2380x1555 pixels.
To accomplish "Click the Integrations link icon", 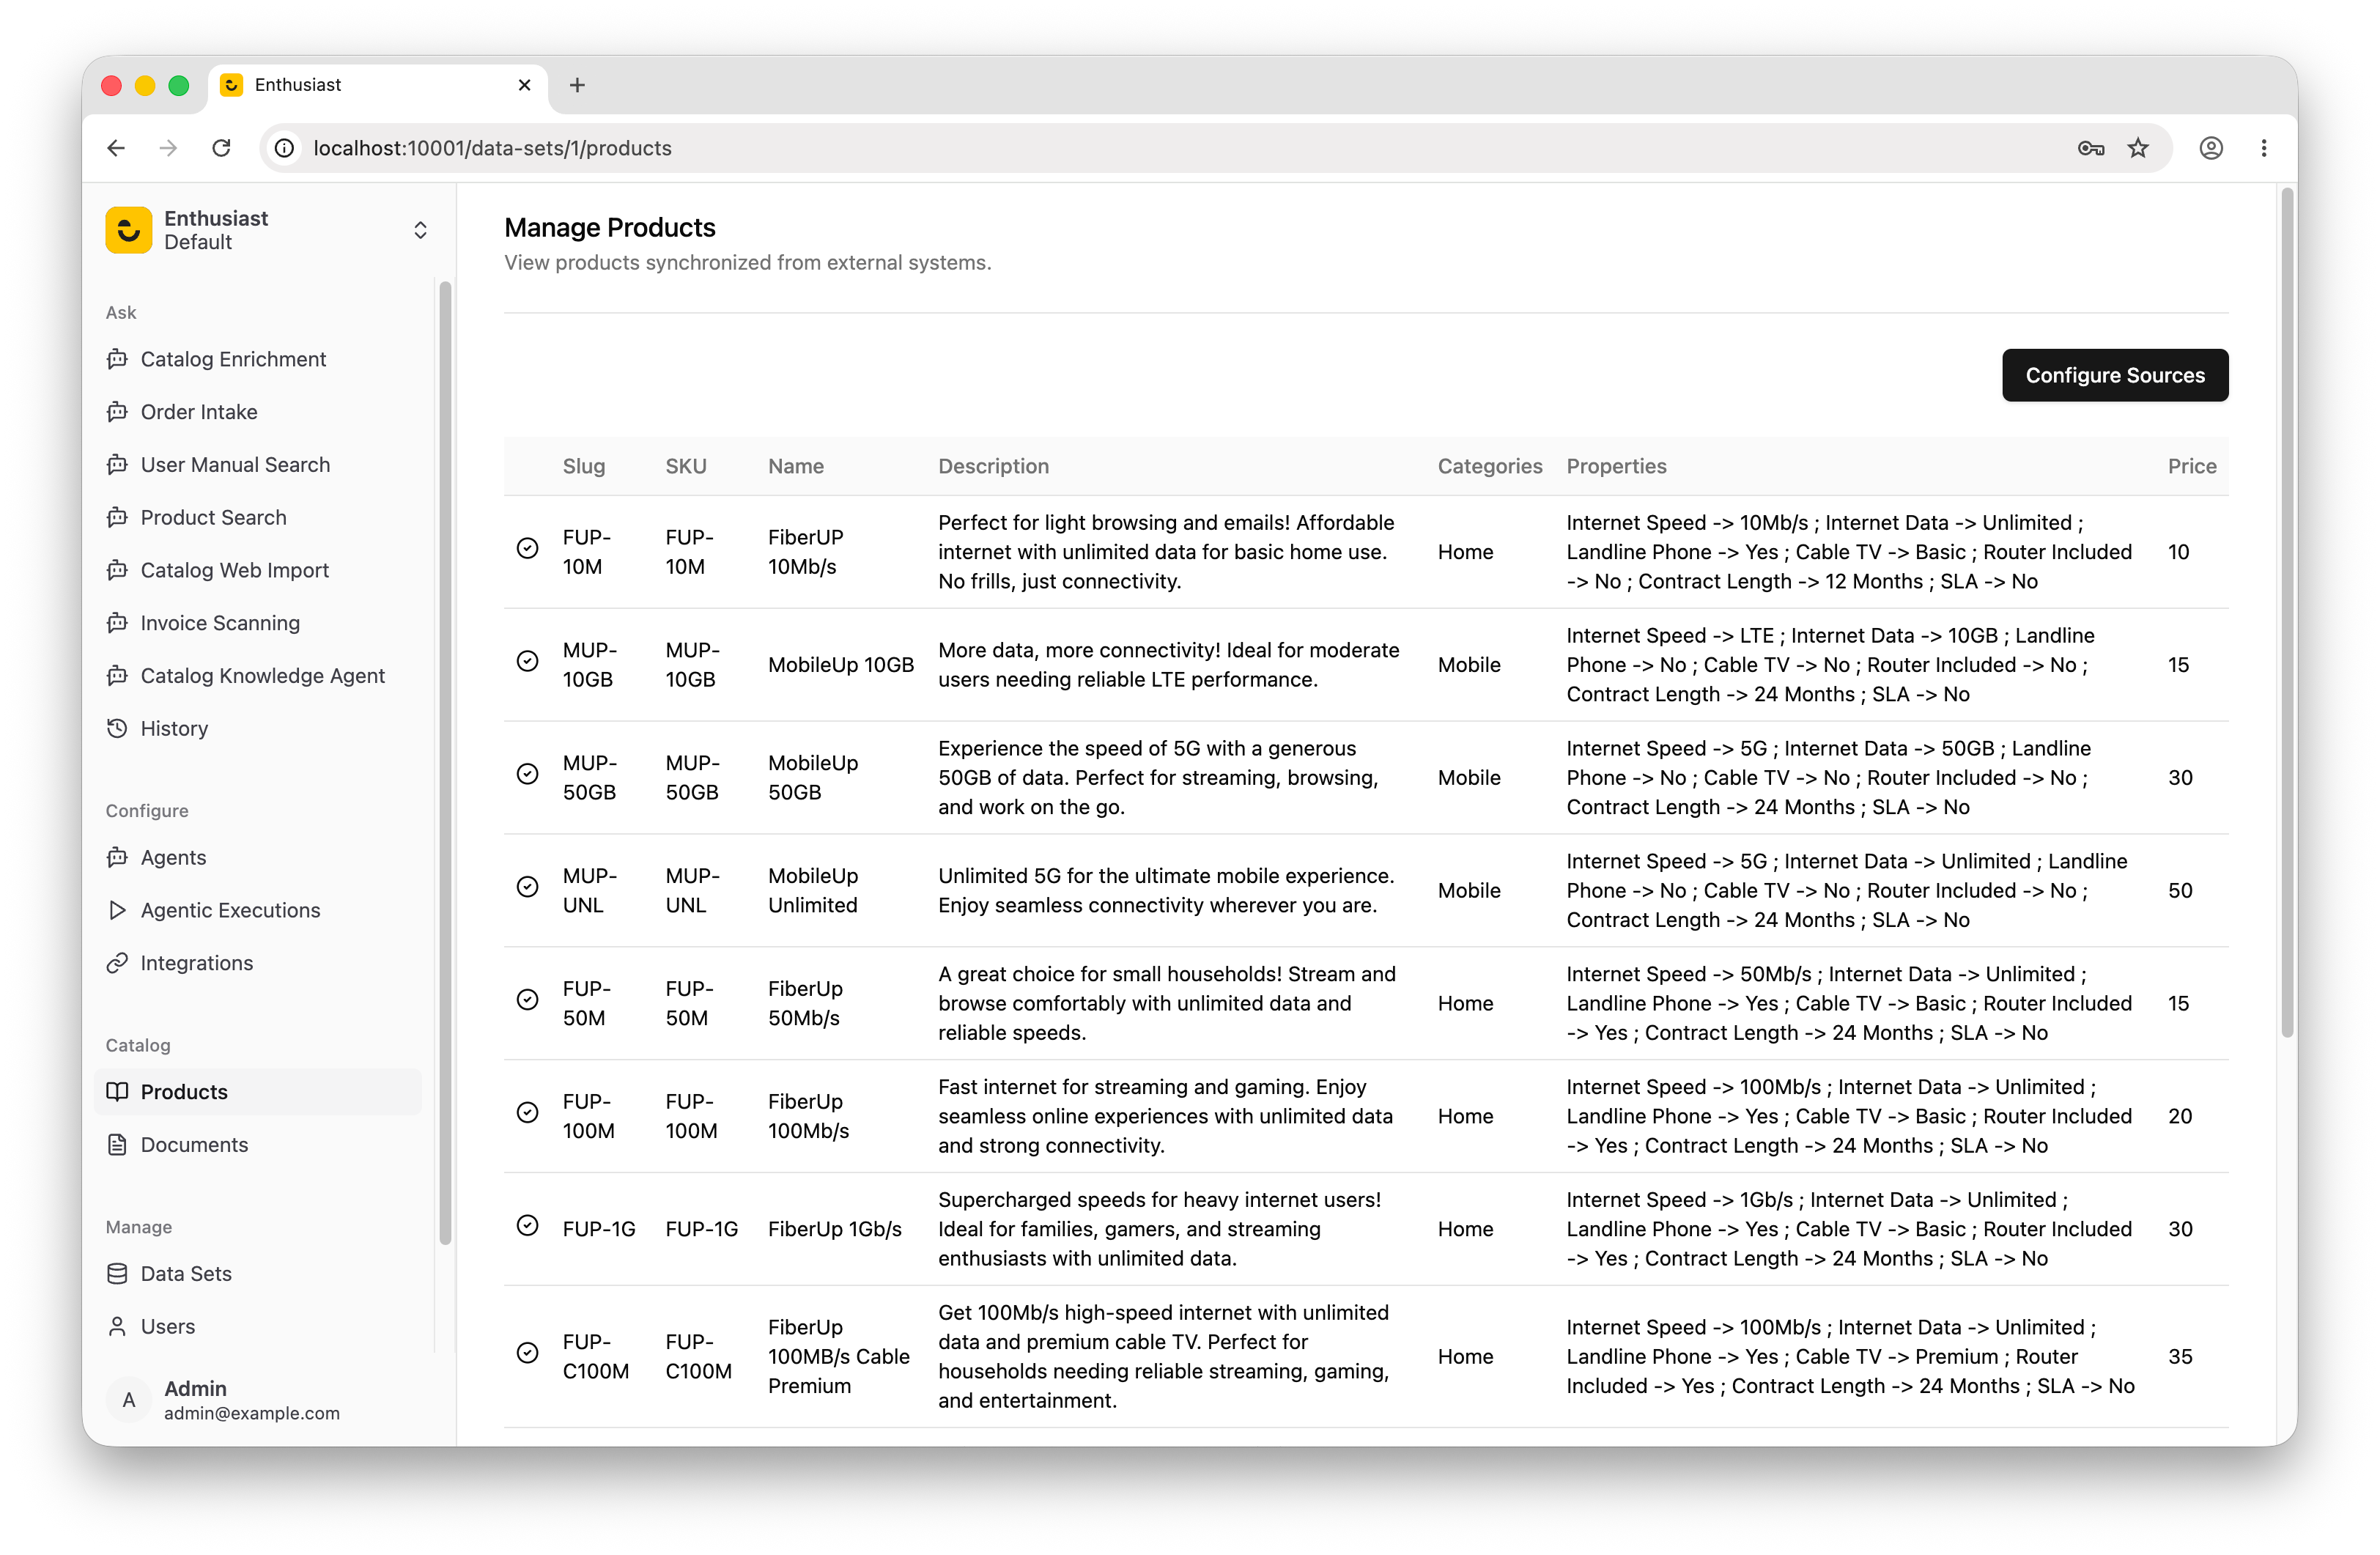I will pyautogui.click(x=117, y=963).
